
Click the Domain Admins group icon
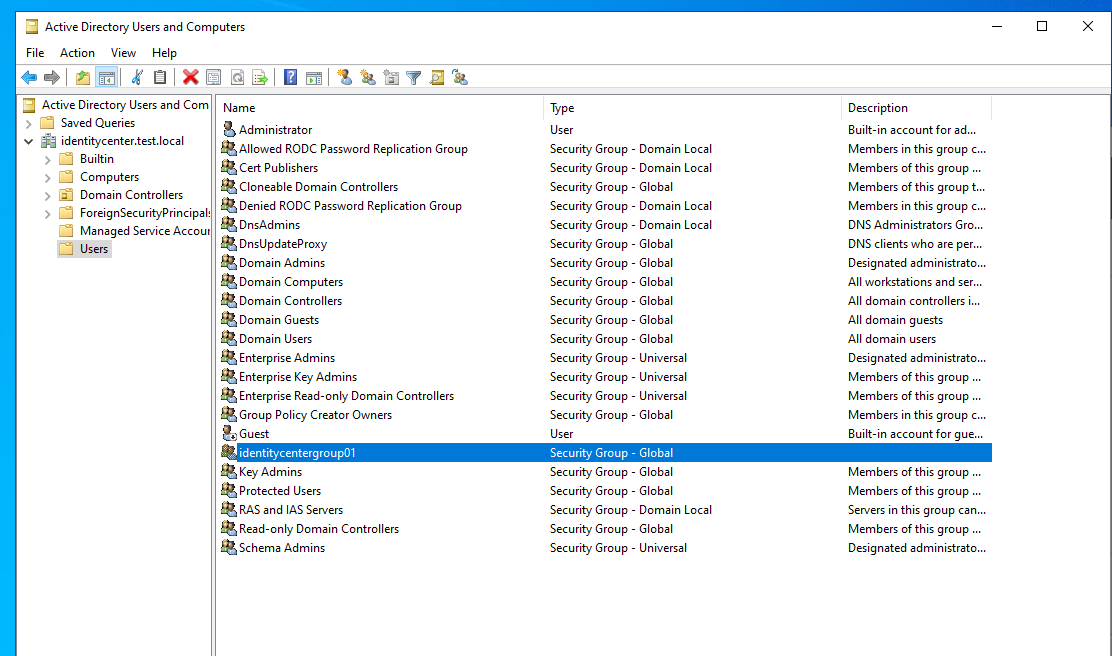(x=228, y=262)
